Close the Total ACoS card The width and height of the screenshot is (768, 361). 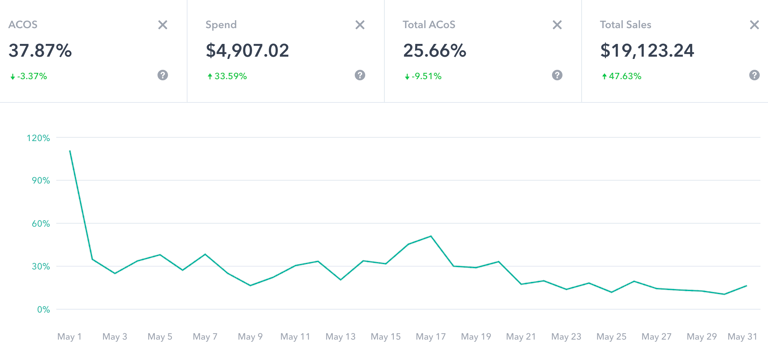point(557,25)
